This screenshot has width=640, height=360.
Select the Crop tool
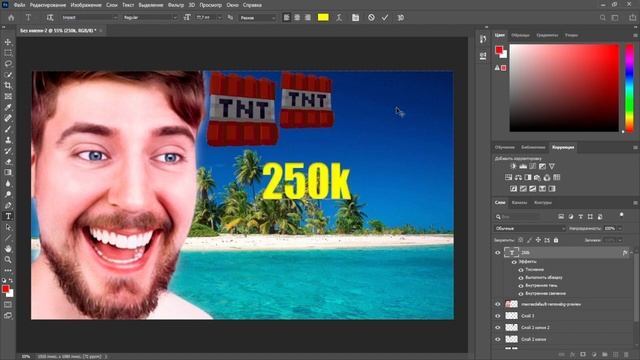pyautogui.click(x=8, y=86)
